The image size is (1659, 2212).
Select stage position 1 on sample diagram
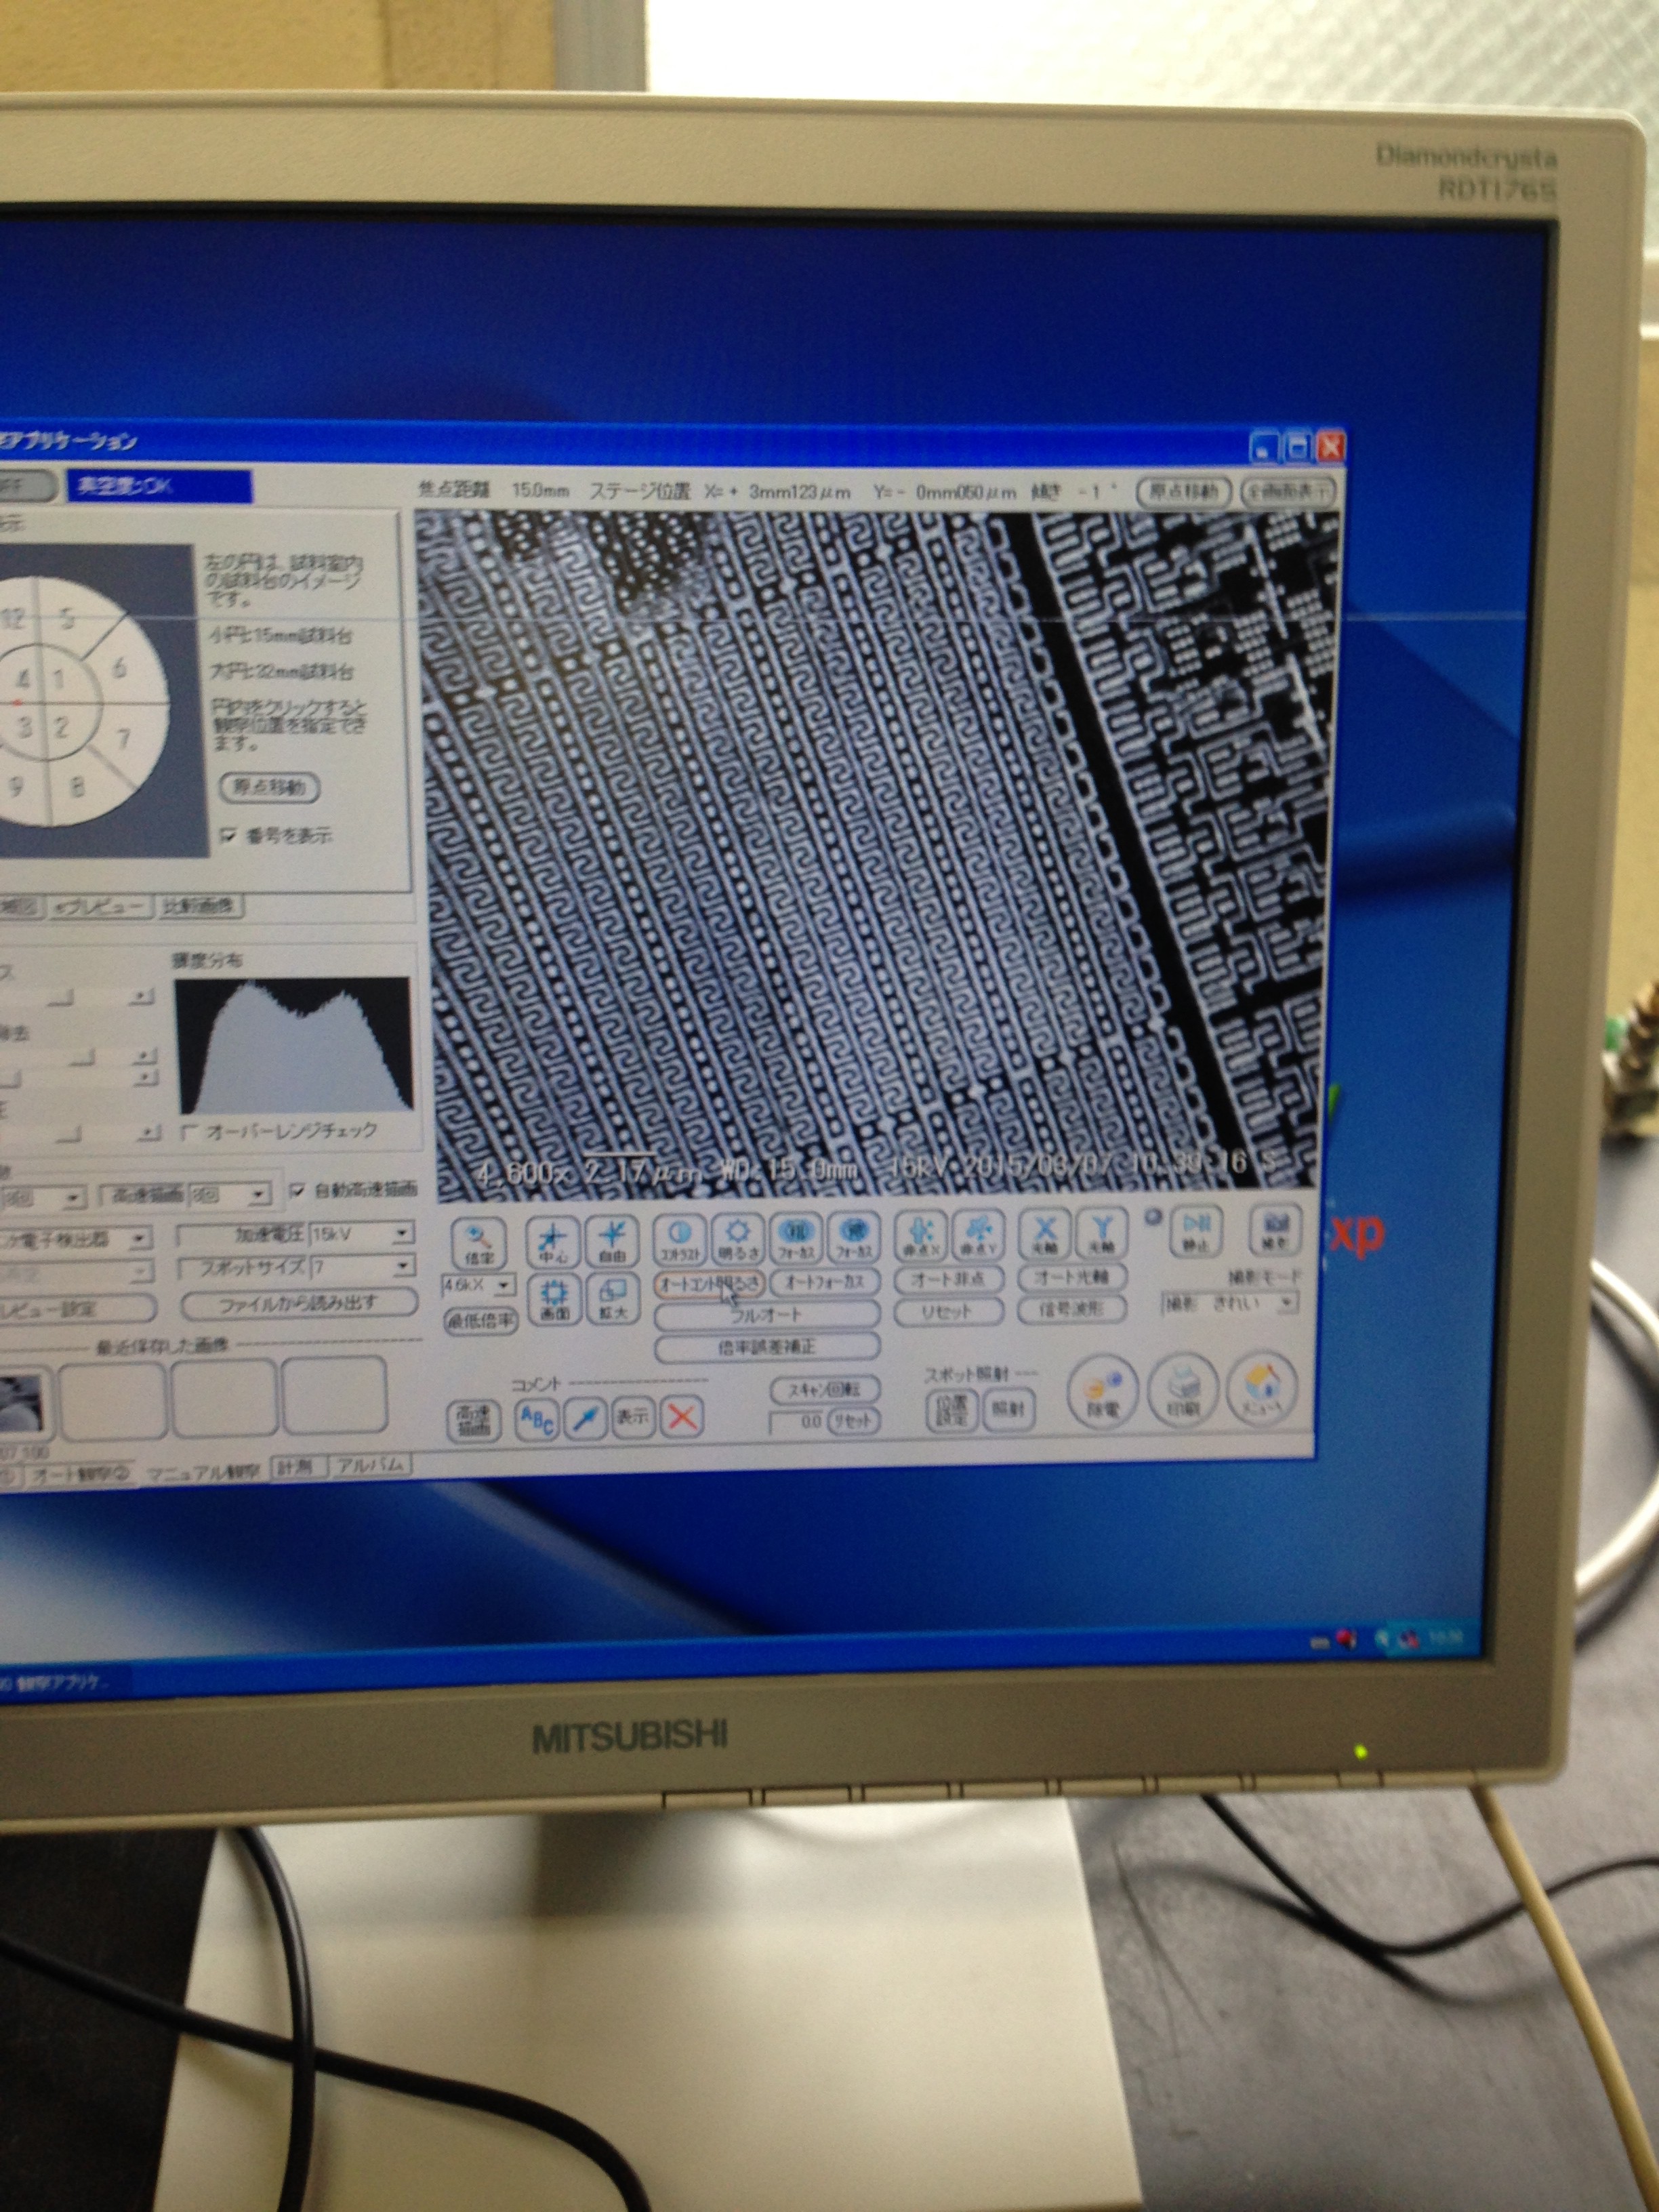point(58,679)
